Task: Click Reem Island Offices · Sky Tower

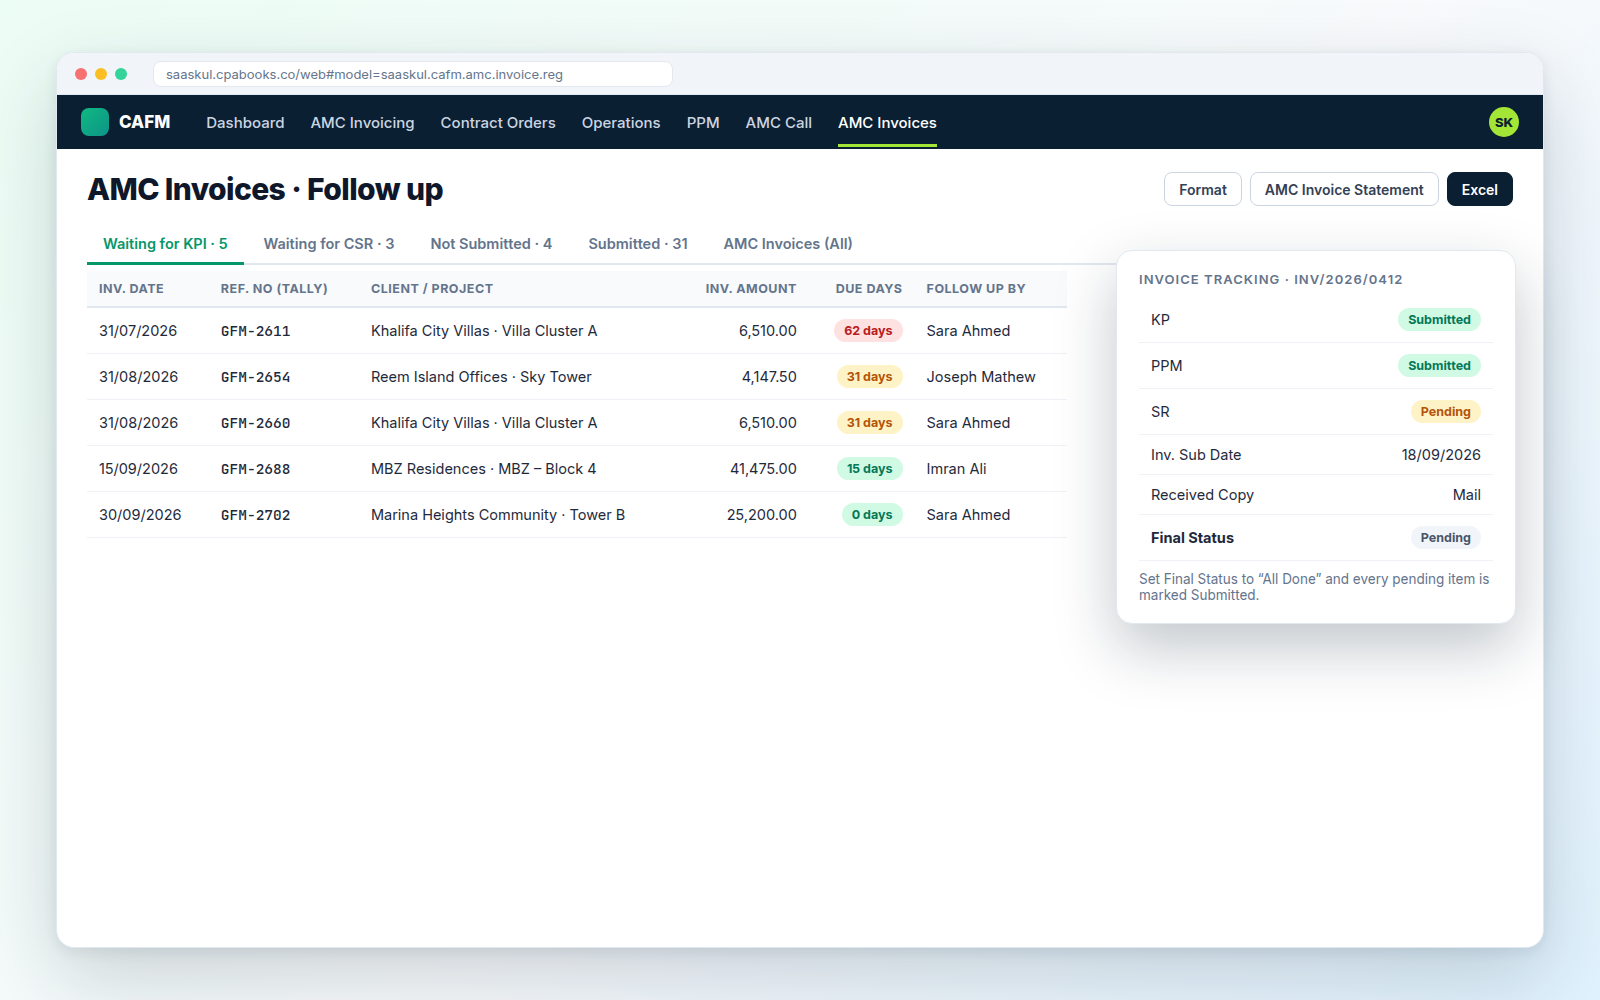Action: point(481,377)
